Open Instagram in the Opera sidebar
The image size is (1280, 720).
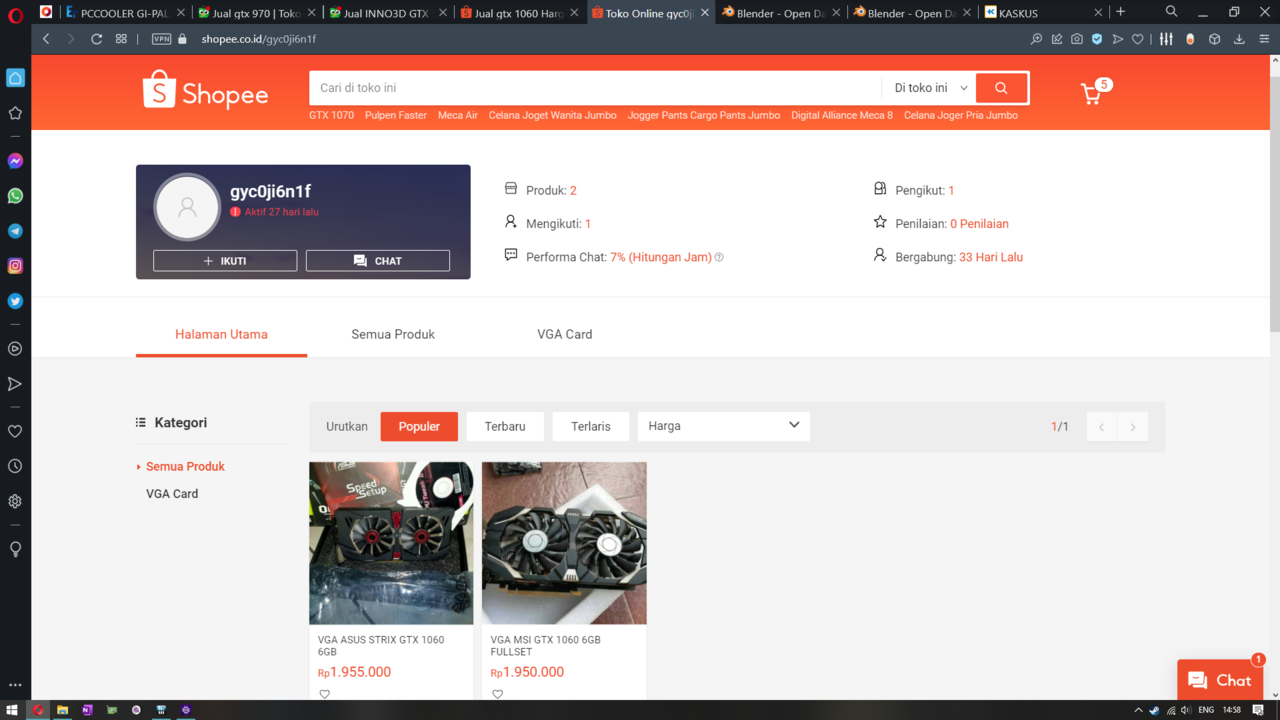pyautogui.click(x=15, y=266)
